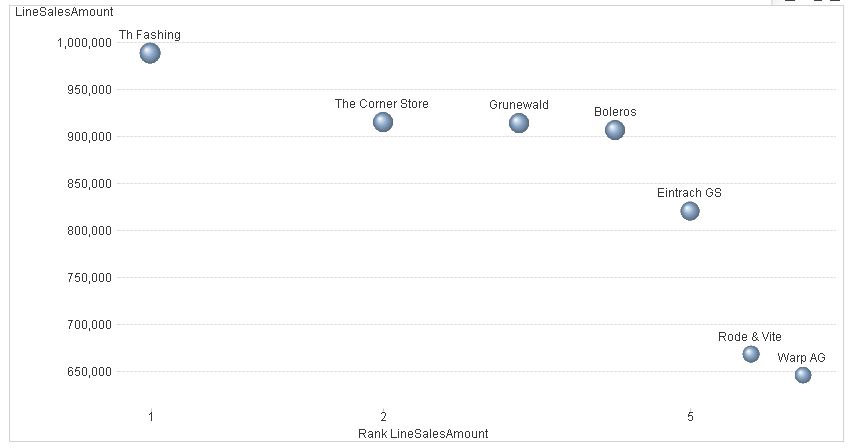Click The Corner Store text label
This screenshot has width=853, height=448.
382,103
